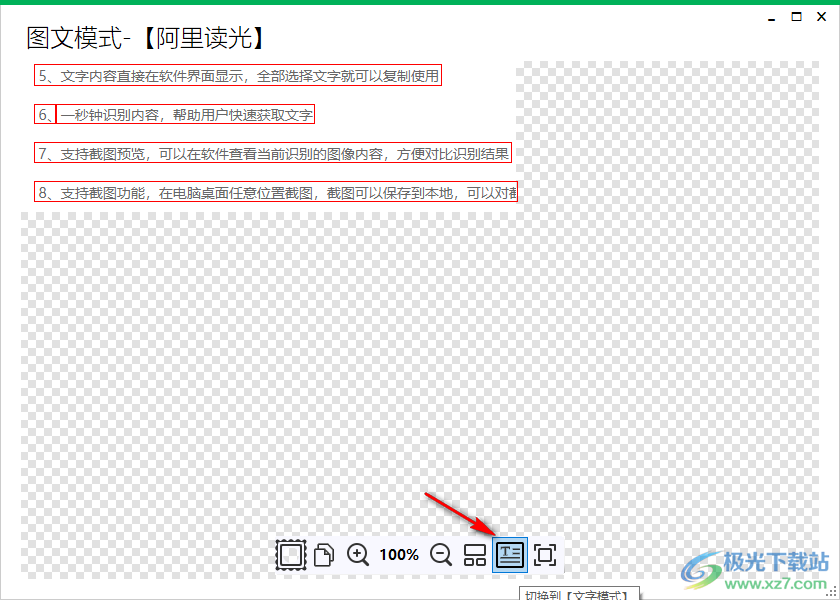Image resolution: width=840 pixels, height=600 pixels.
Task: Switch to text mode with the highlighted icon
Action: 509,554
